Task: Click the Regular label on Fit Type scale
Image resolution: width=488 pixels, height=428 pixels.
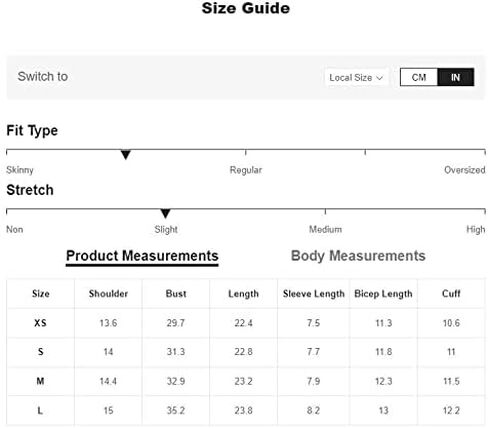Action: point(246,170)
